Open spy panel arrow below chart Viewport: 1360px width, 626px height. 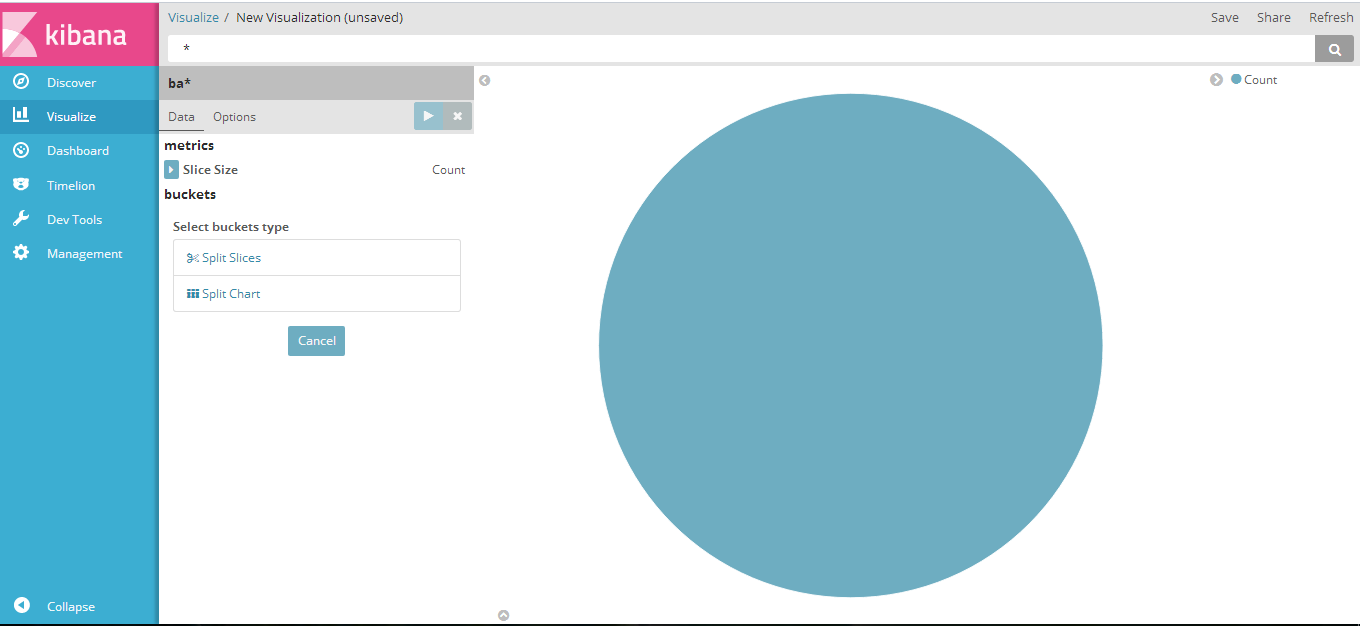pyautogui.click(x=504, y=615)
